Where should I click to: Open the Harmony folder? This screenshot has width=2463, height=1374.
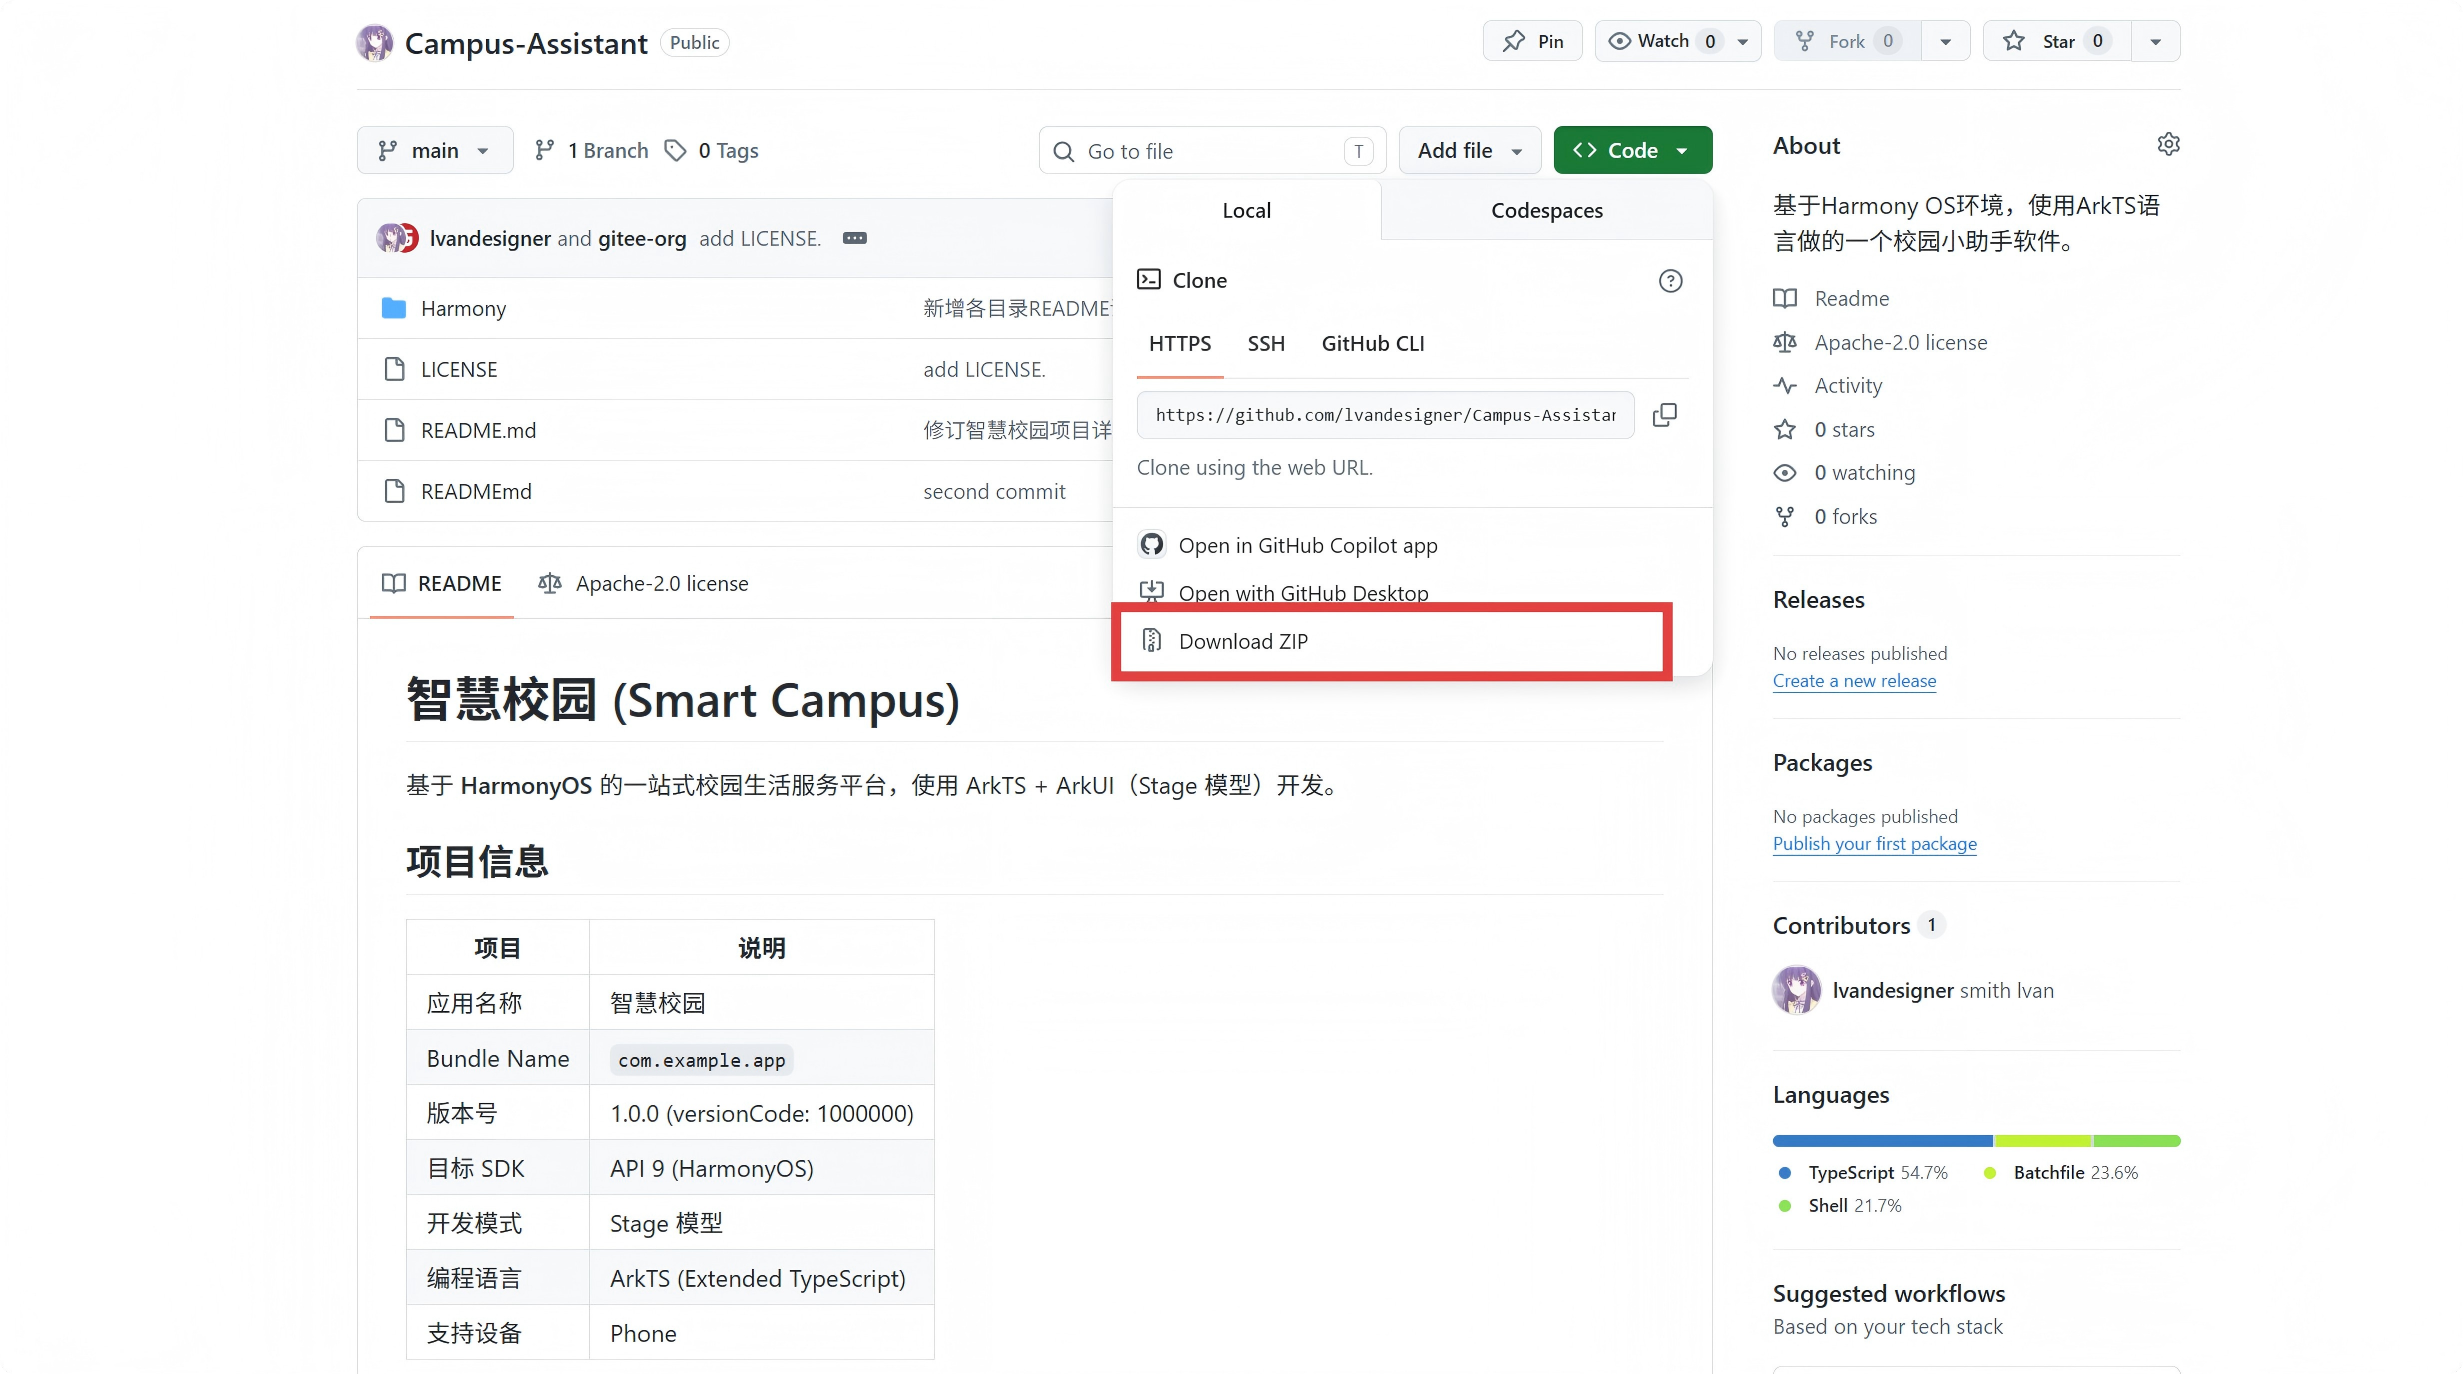tap(463, 309)
